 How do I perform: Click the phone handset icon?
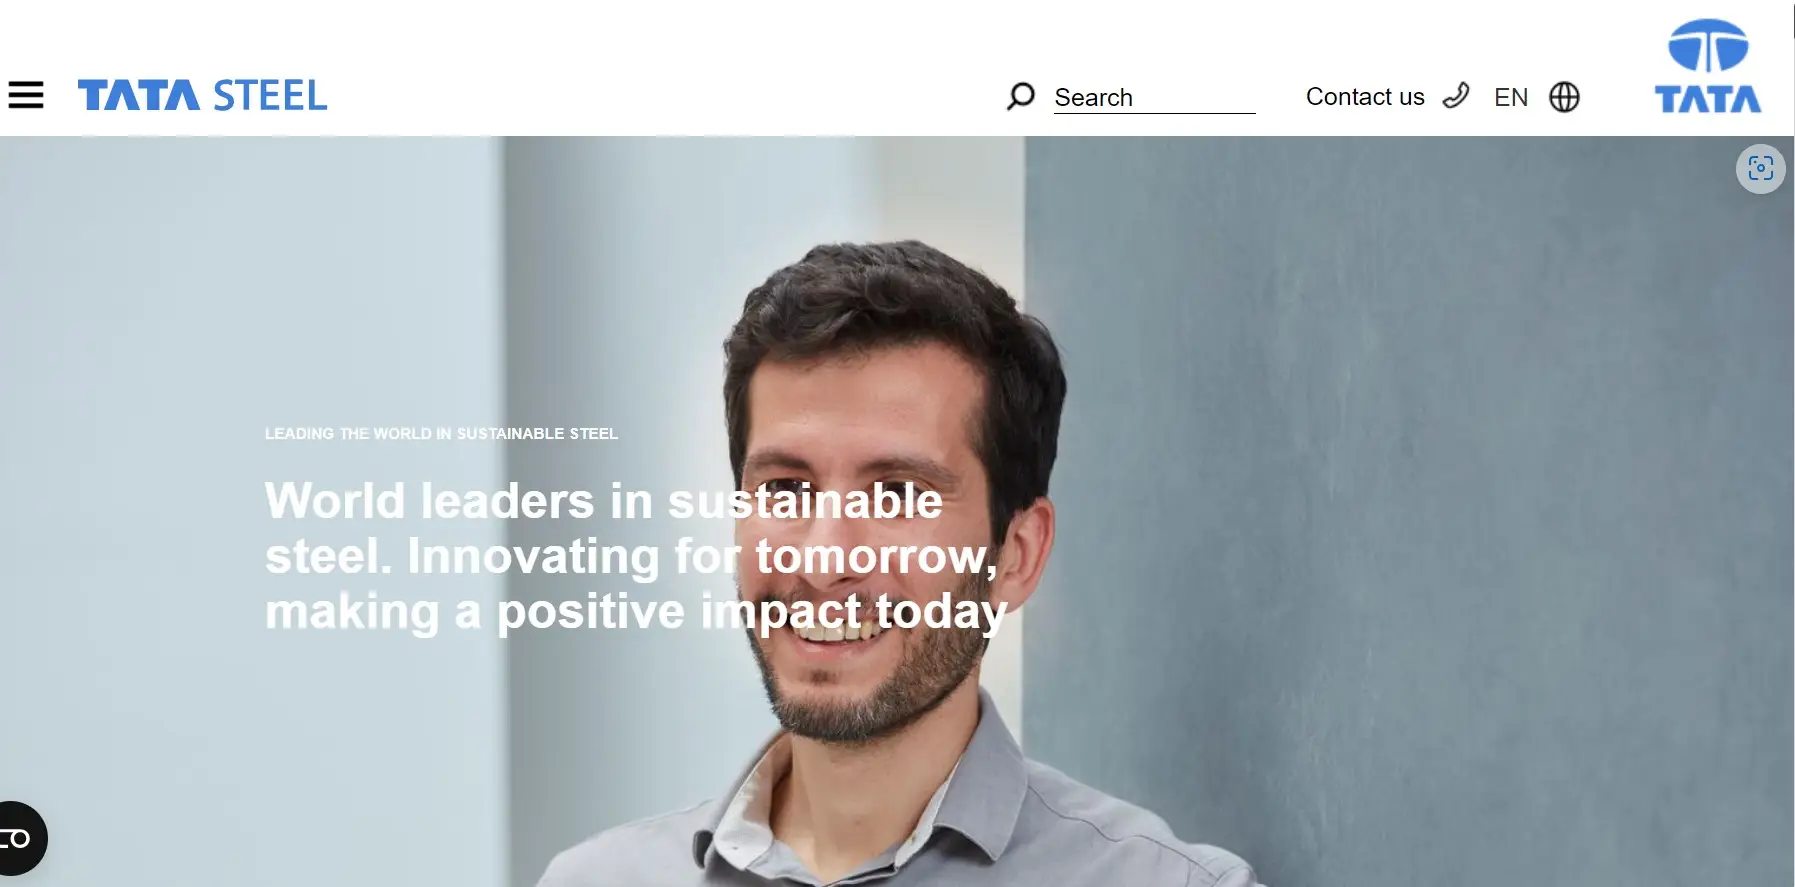(x=1456, y=96)
